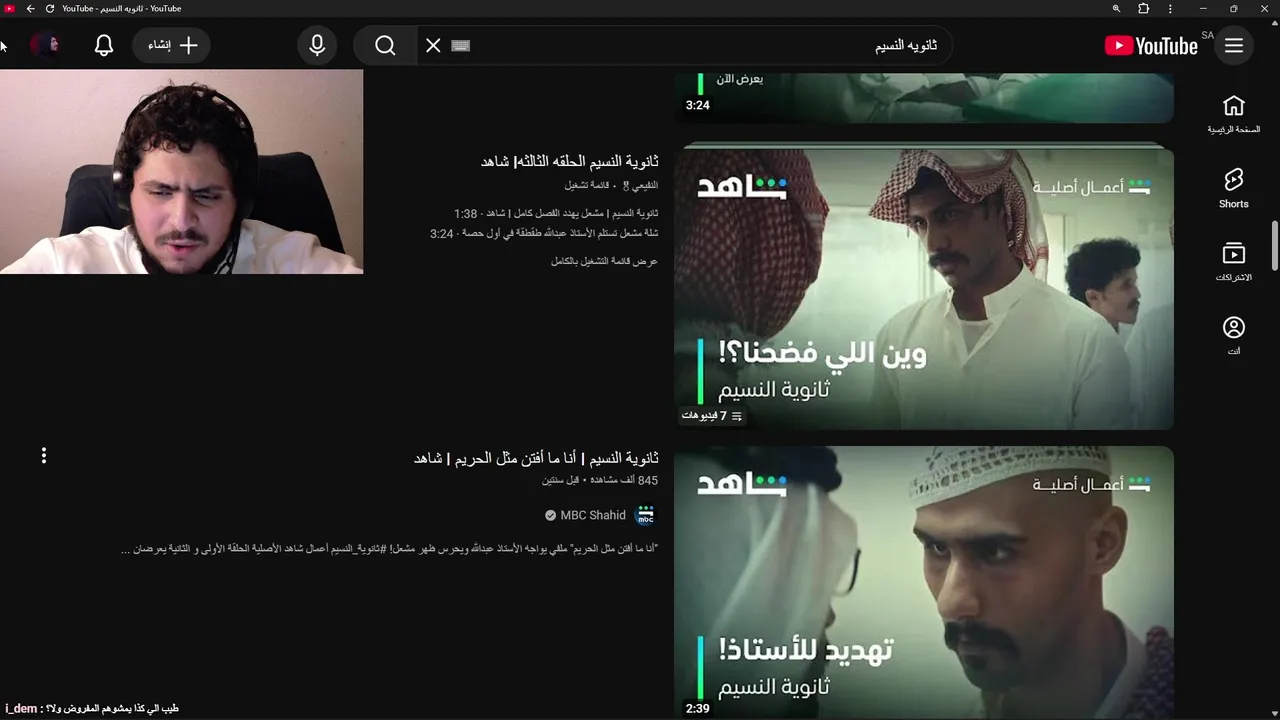
Task: Open the You section in sidebar
Action: coord(1234,336)
